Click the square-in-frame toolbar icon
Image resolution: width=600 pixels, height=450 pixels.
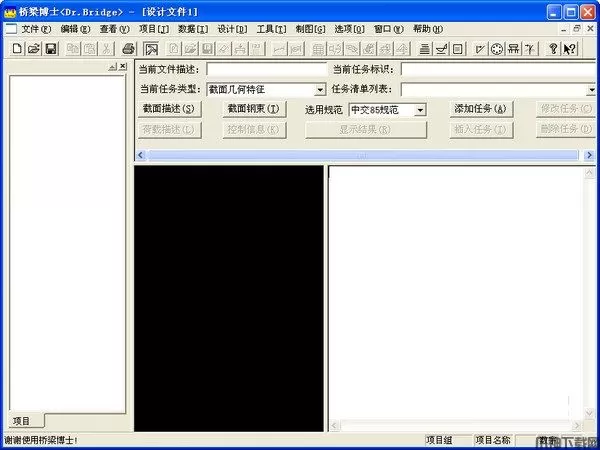pyautogui.click(x=458, y=49)
